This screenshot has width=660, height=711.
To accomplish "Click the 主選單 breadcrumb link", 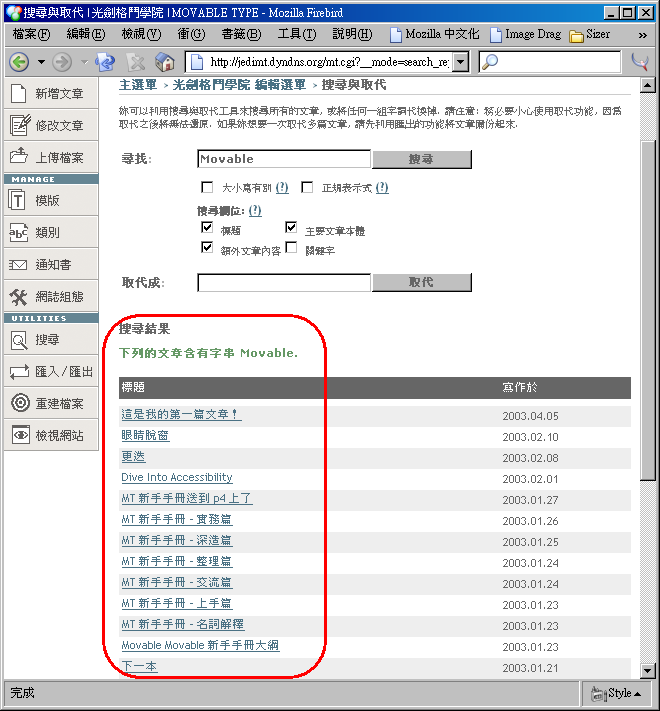I will click(x=138, y=85).
